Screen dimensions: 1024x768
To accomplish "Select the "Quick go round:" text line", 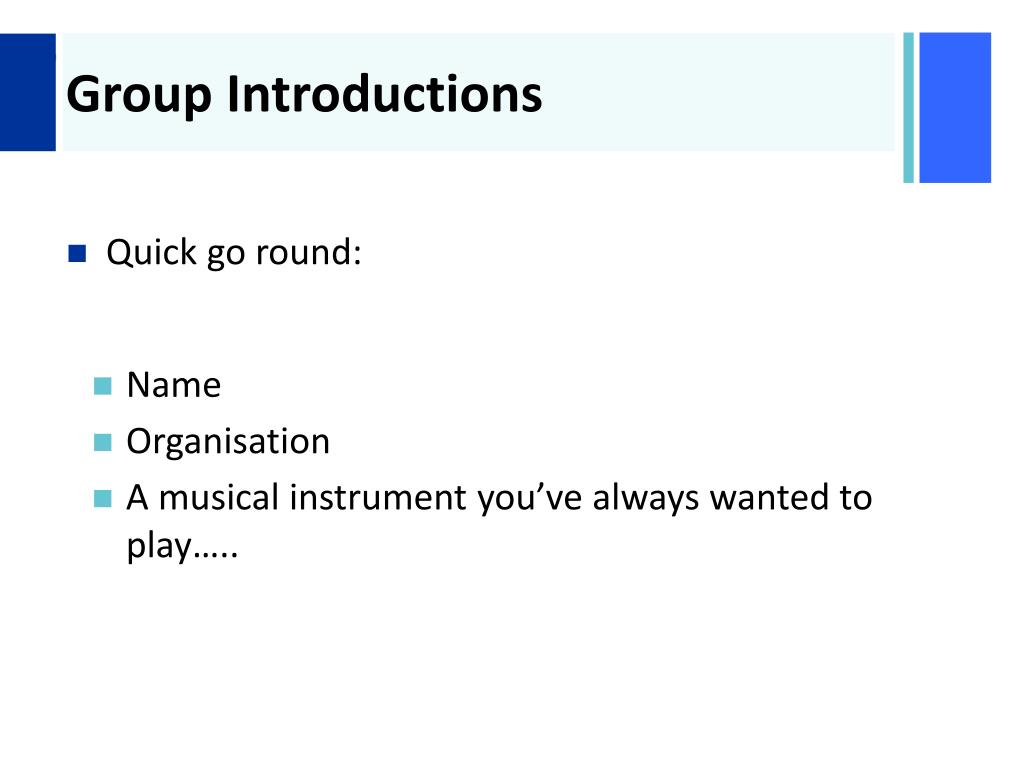I will (234, 253).
